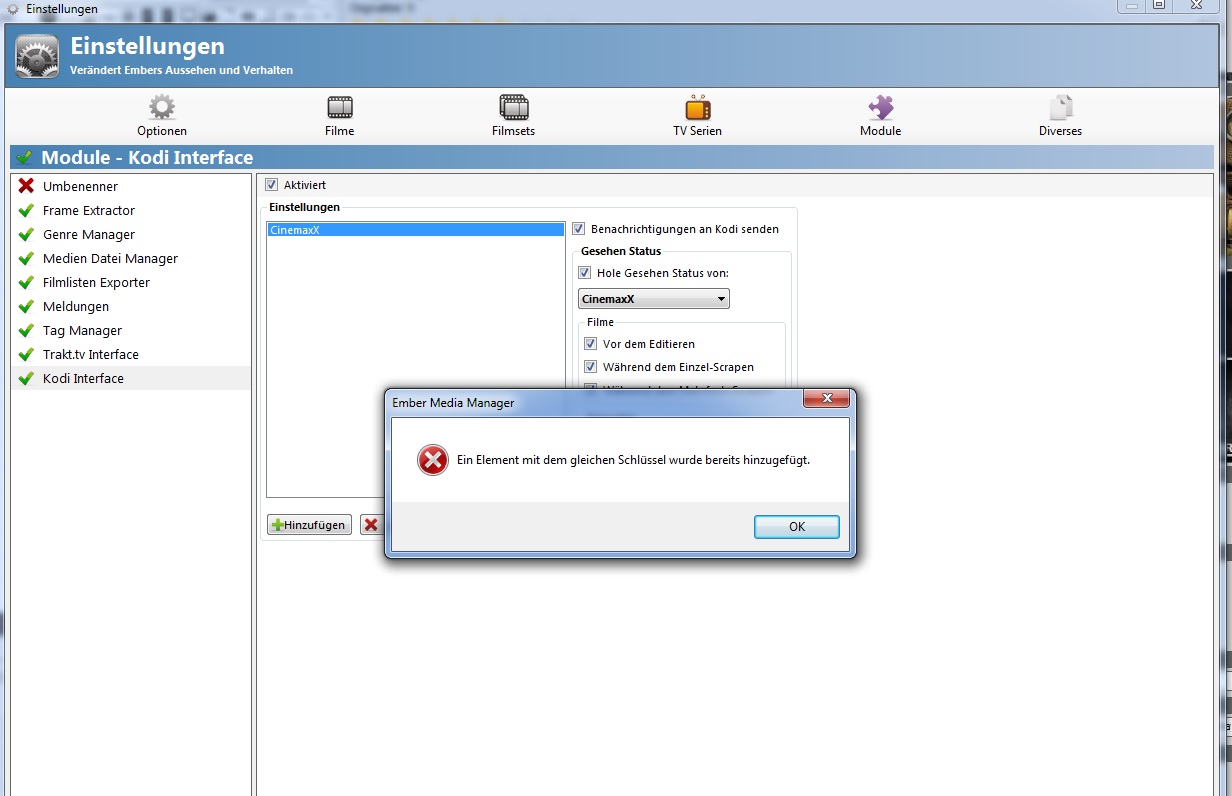
Task: Select the Kodi Interface module
Action: 131,378
